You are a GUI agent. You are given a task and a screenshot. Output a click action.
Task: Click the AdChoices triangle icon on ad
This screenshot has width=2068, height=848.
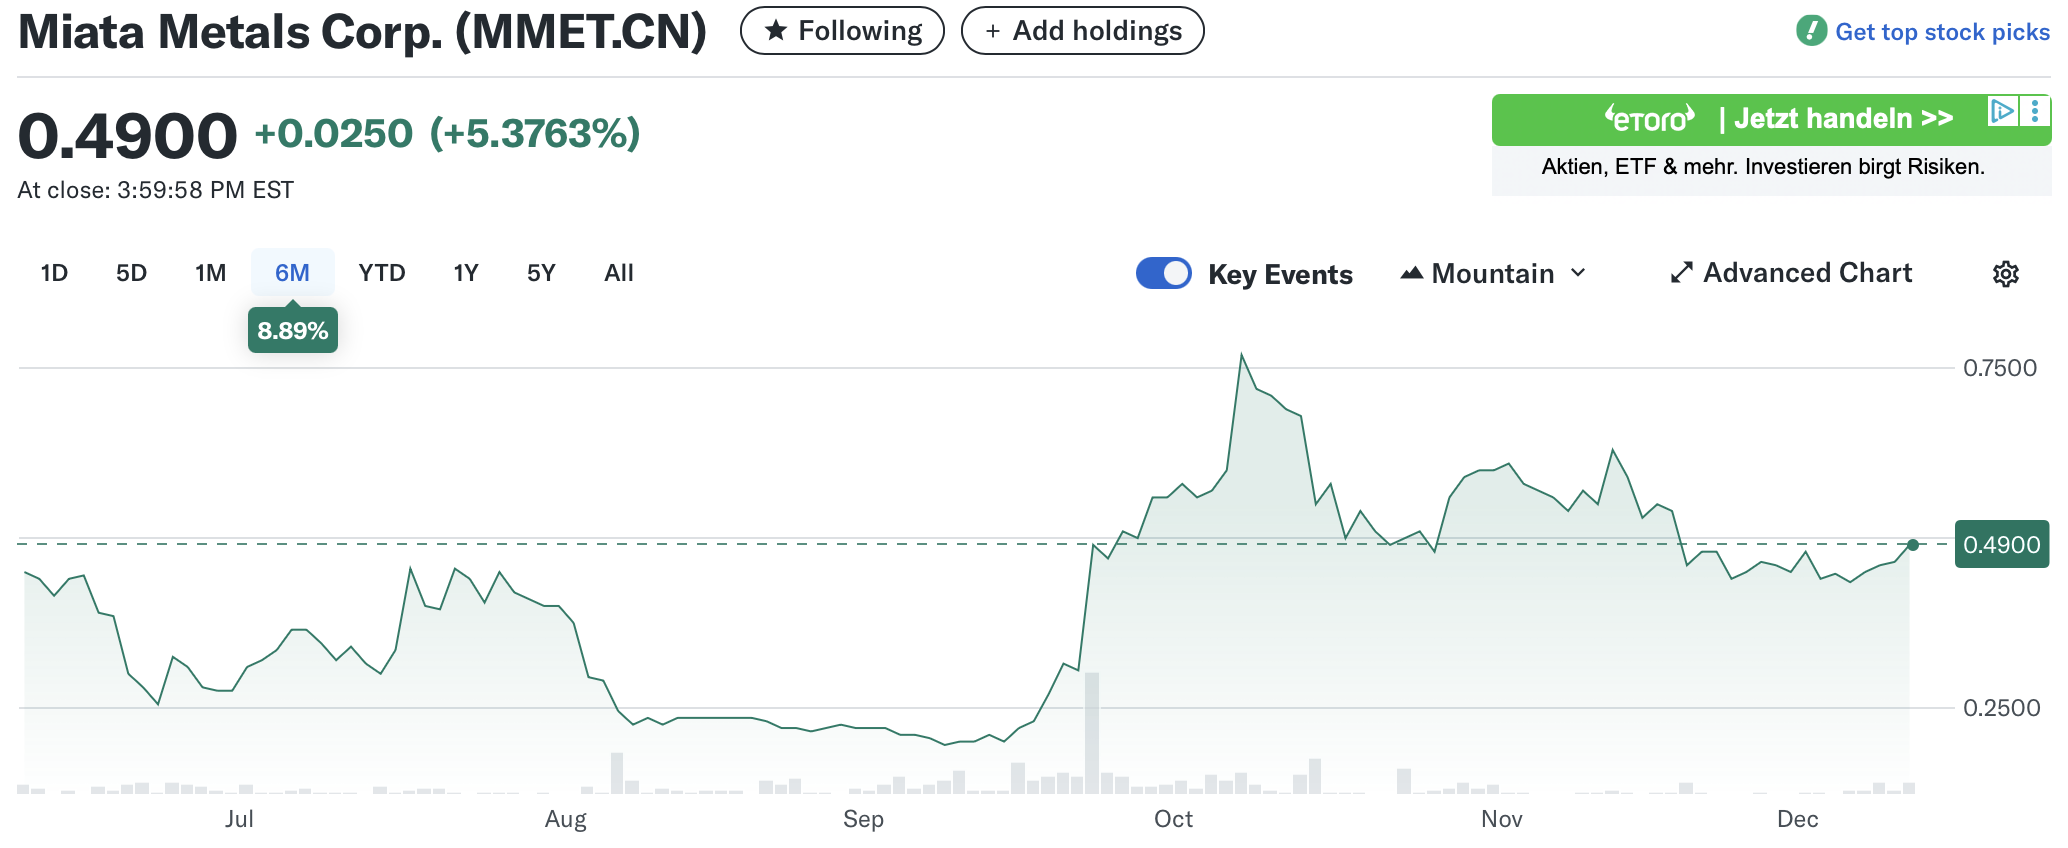(x=2002, y=111)
